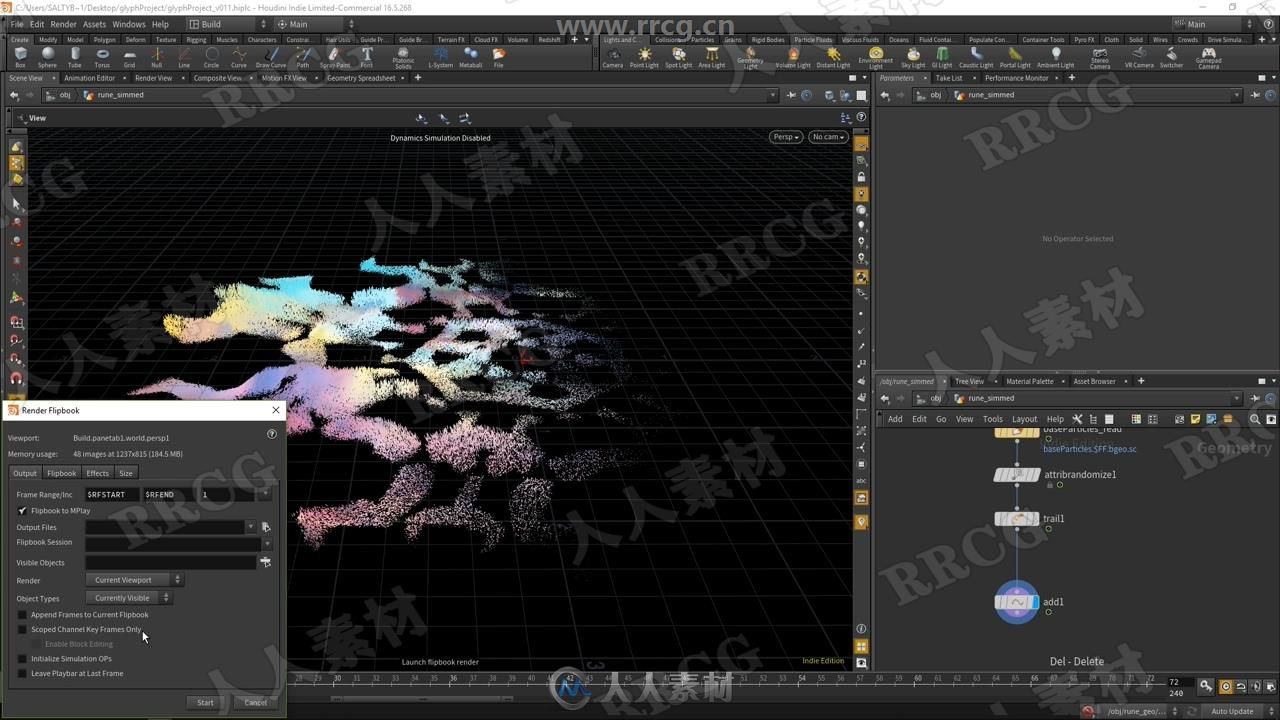The image size is (1280, 720).
Task: Select the Sphere shelf tool
Action: pos(47,58)
